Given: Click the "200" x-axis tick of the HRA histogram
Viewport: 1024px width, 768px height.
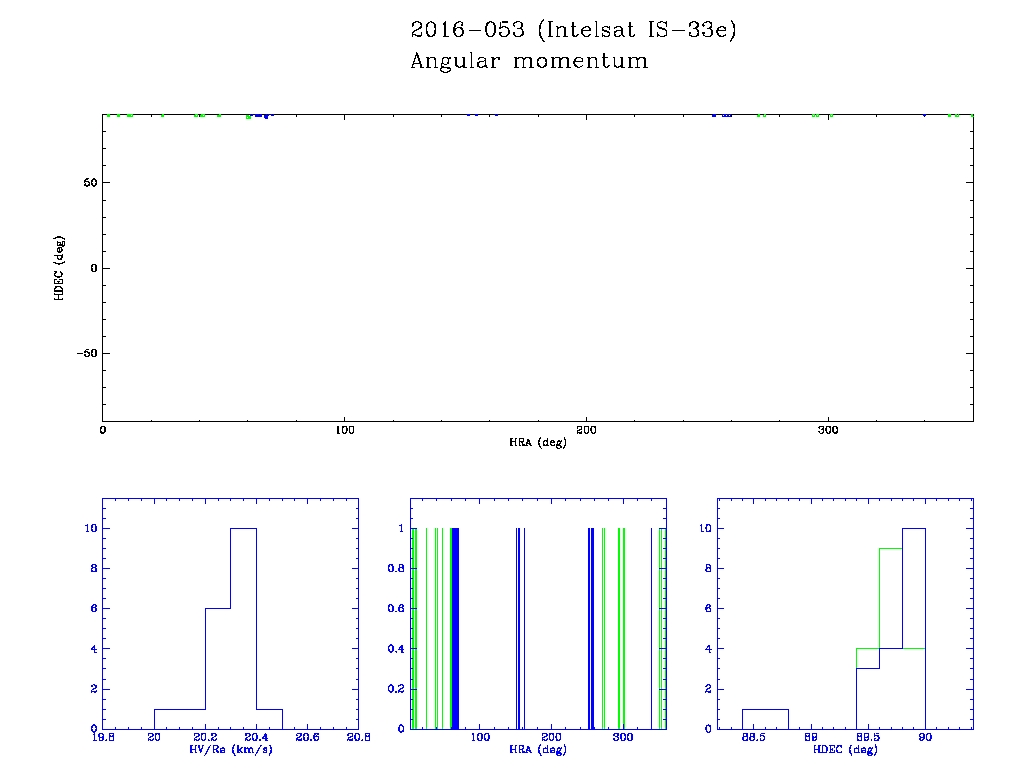Looking at the screenshot, I should click(551, 737).
